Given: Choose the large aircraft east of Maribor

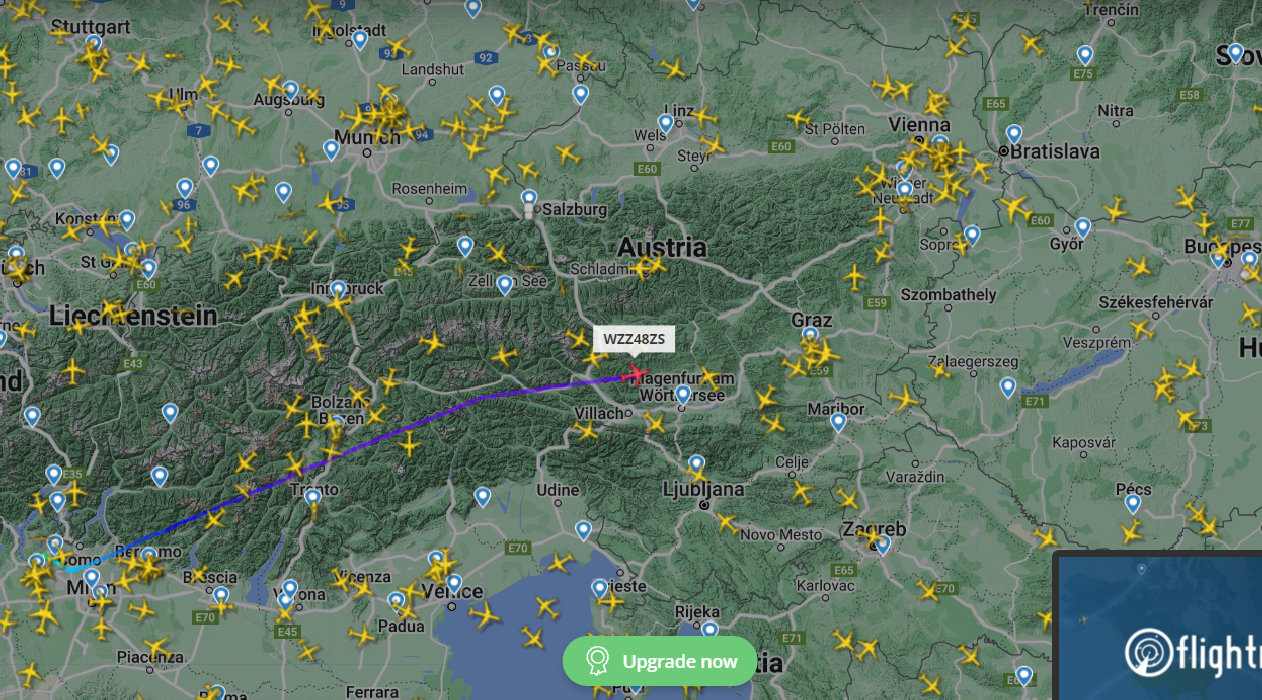Looking at the screenshot, I should click(904, 399).
